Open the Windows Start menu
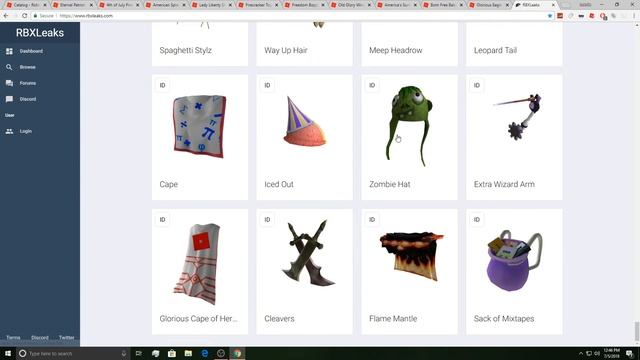The width and height of the screenshot is (640, 360). [8, 353]
